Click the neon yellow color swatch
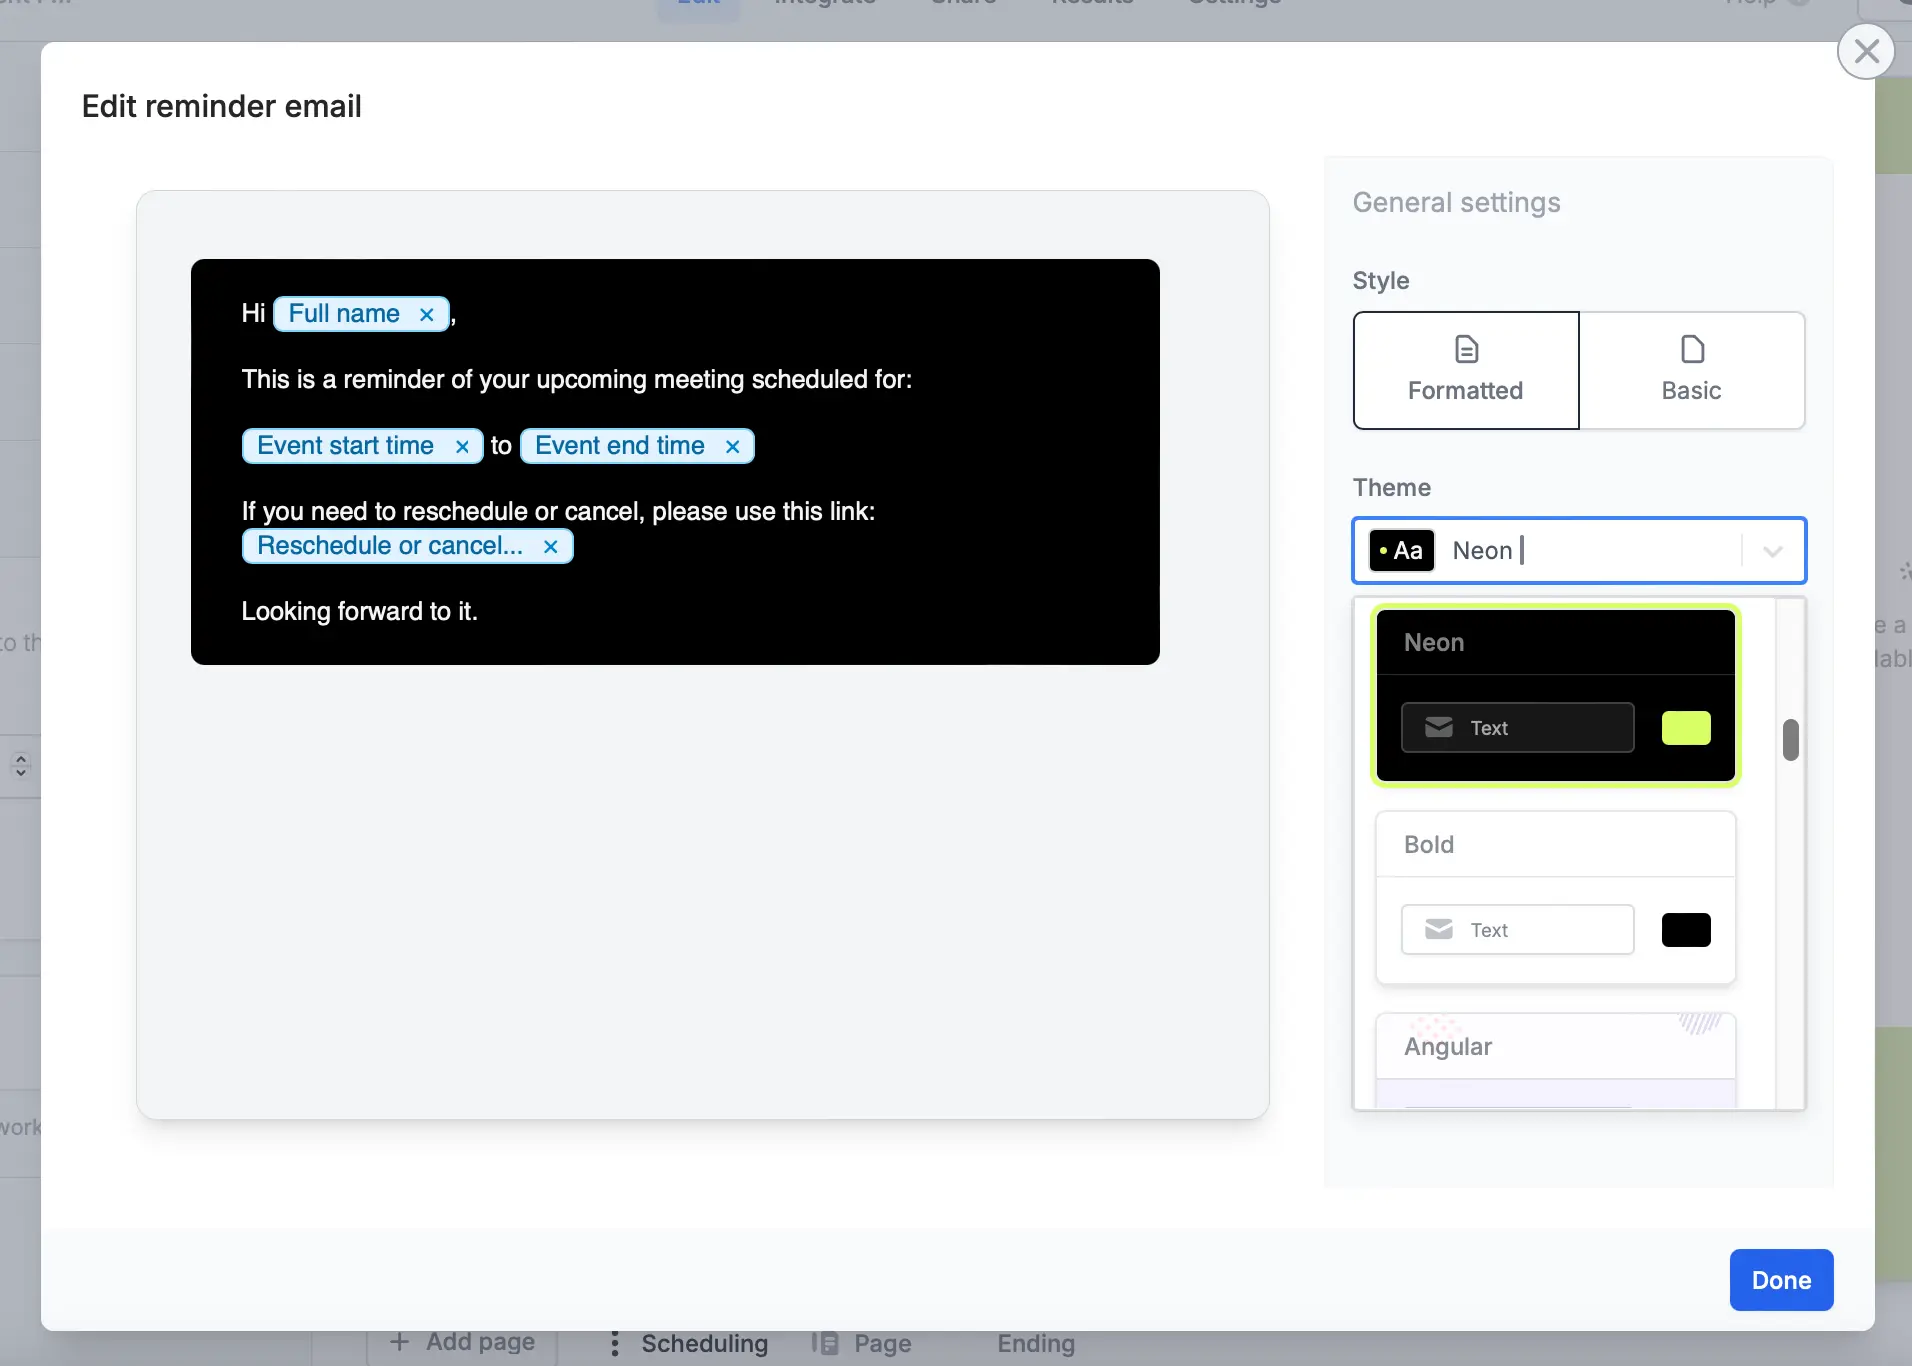 point(1686,727)
